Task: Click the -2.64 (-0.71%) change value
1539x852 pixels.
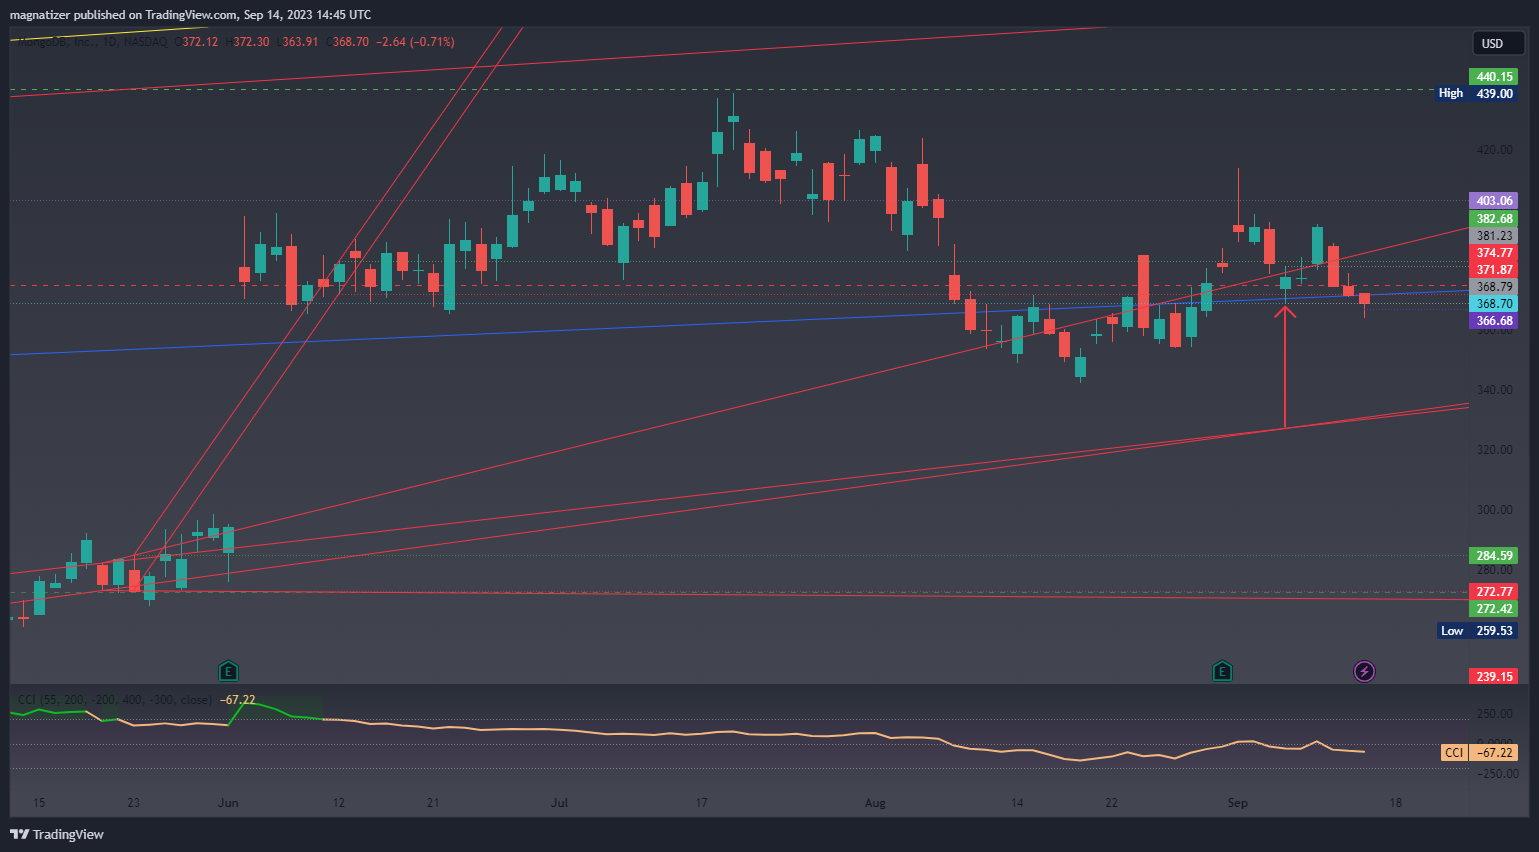Action: 415,42
